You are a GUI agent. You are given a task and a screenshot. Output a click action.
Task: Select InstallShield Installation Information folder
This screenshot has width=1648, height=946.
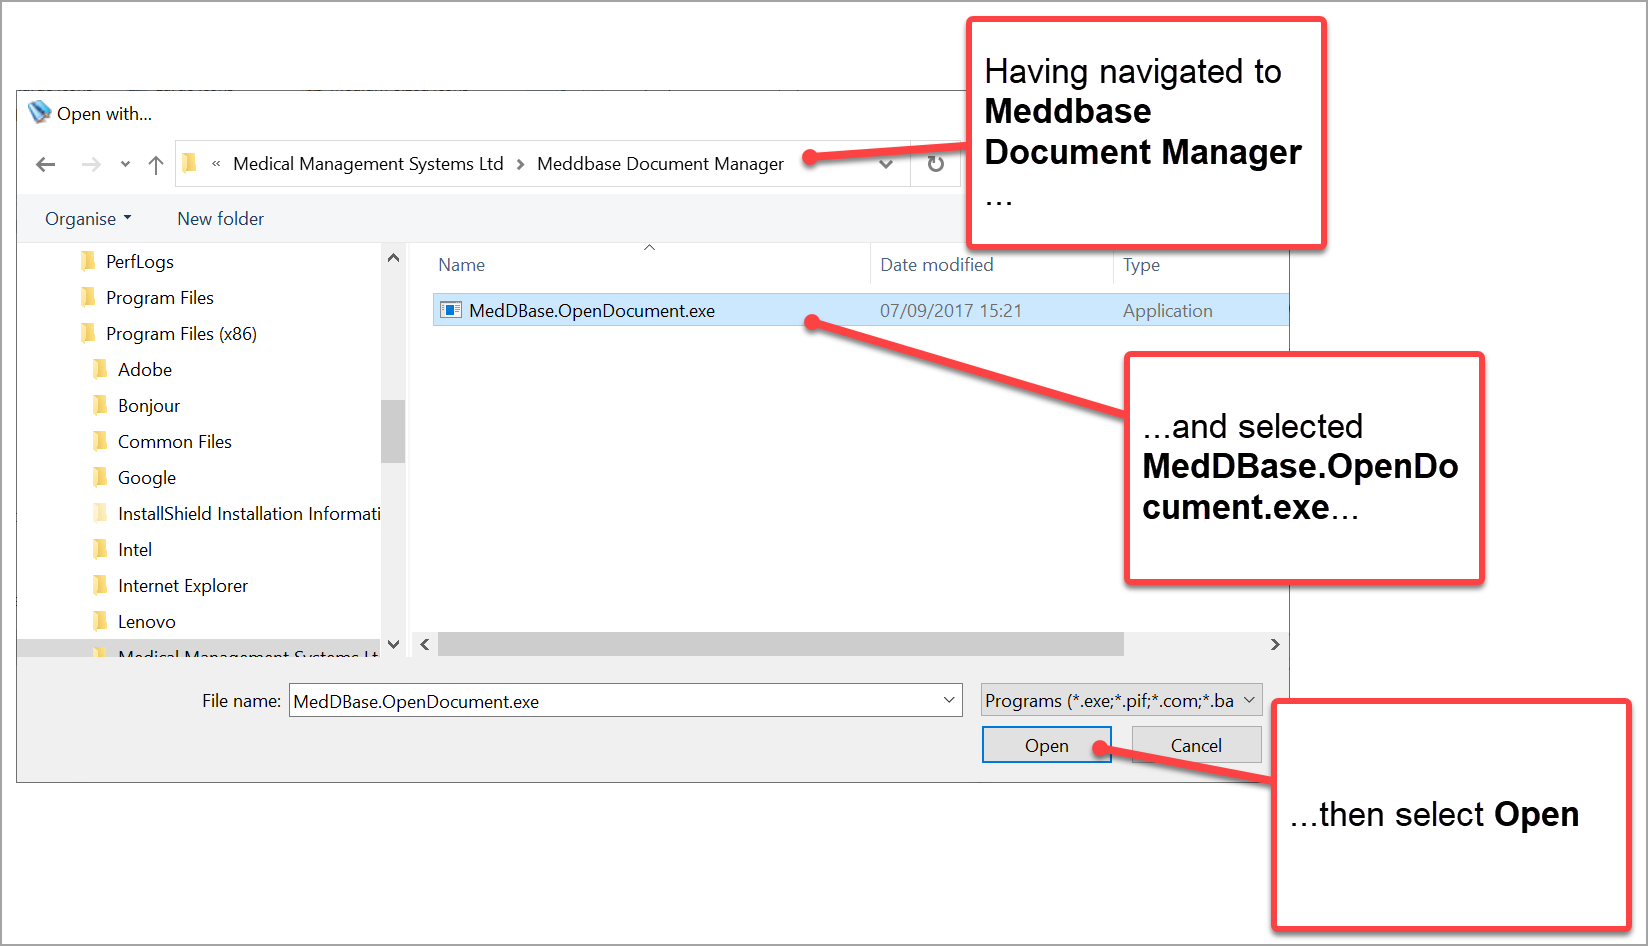pyautogui.click(x=249, y=514)
